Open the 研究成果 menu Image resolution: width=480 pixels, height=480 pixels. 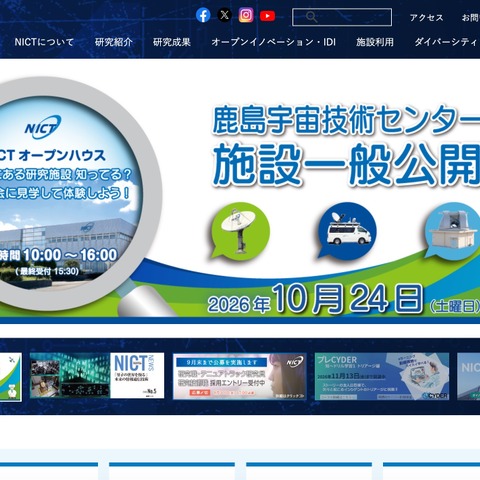pos(172,42)
